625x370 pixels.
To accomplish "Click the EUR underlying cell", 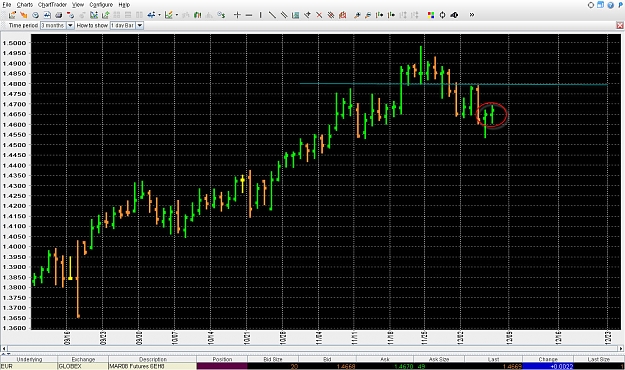I will click(x=29, y=366).
